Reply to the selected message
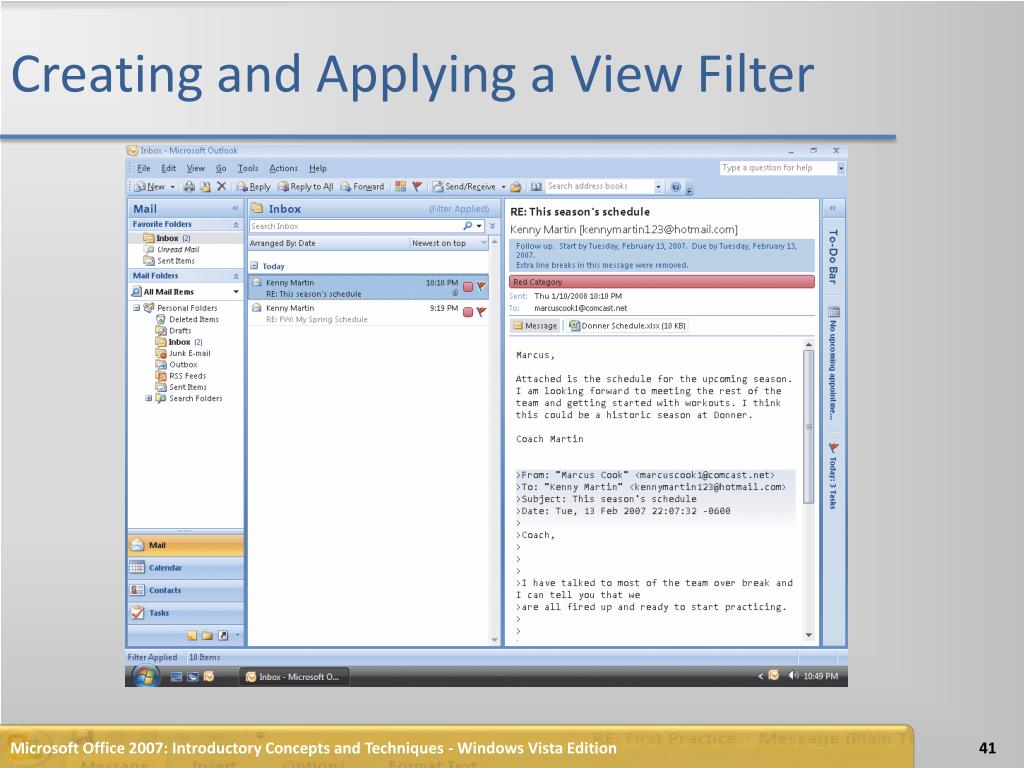 click(253, 187)
